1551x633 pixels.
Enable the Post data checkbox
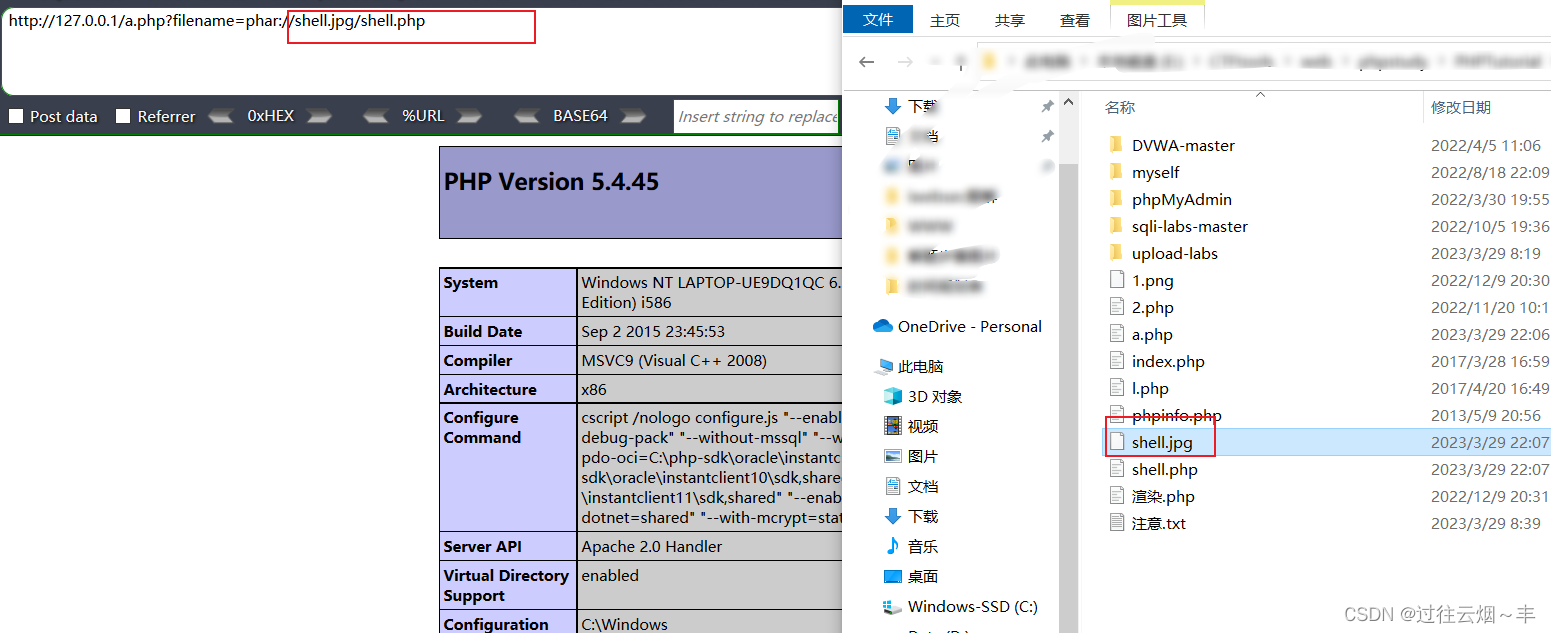pyautogui.click(x=15, y=116)
